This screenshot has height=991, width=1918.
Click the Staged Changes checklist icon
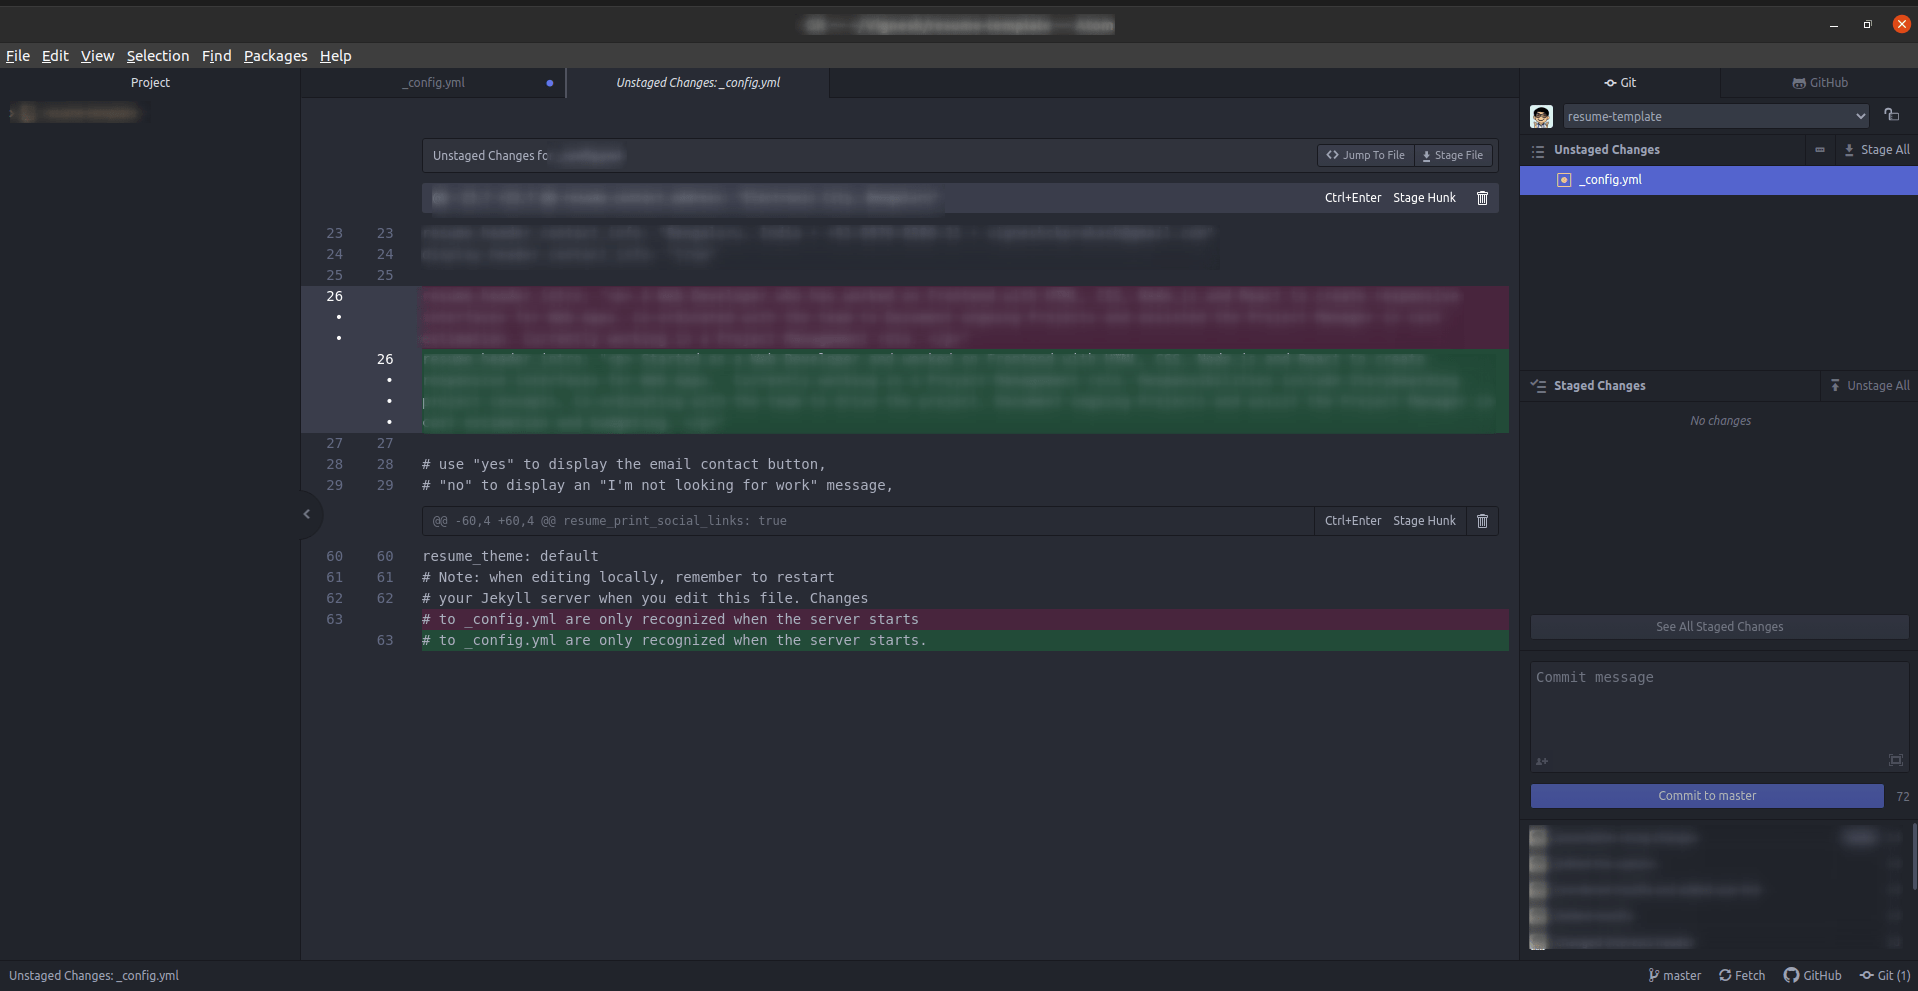(x=1538, y=386)
